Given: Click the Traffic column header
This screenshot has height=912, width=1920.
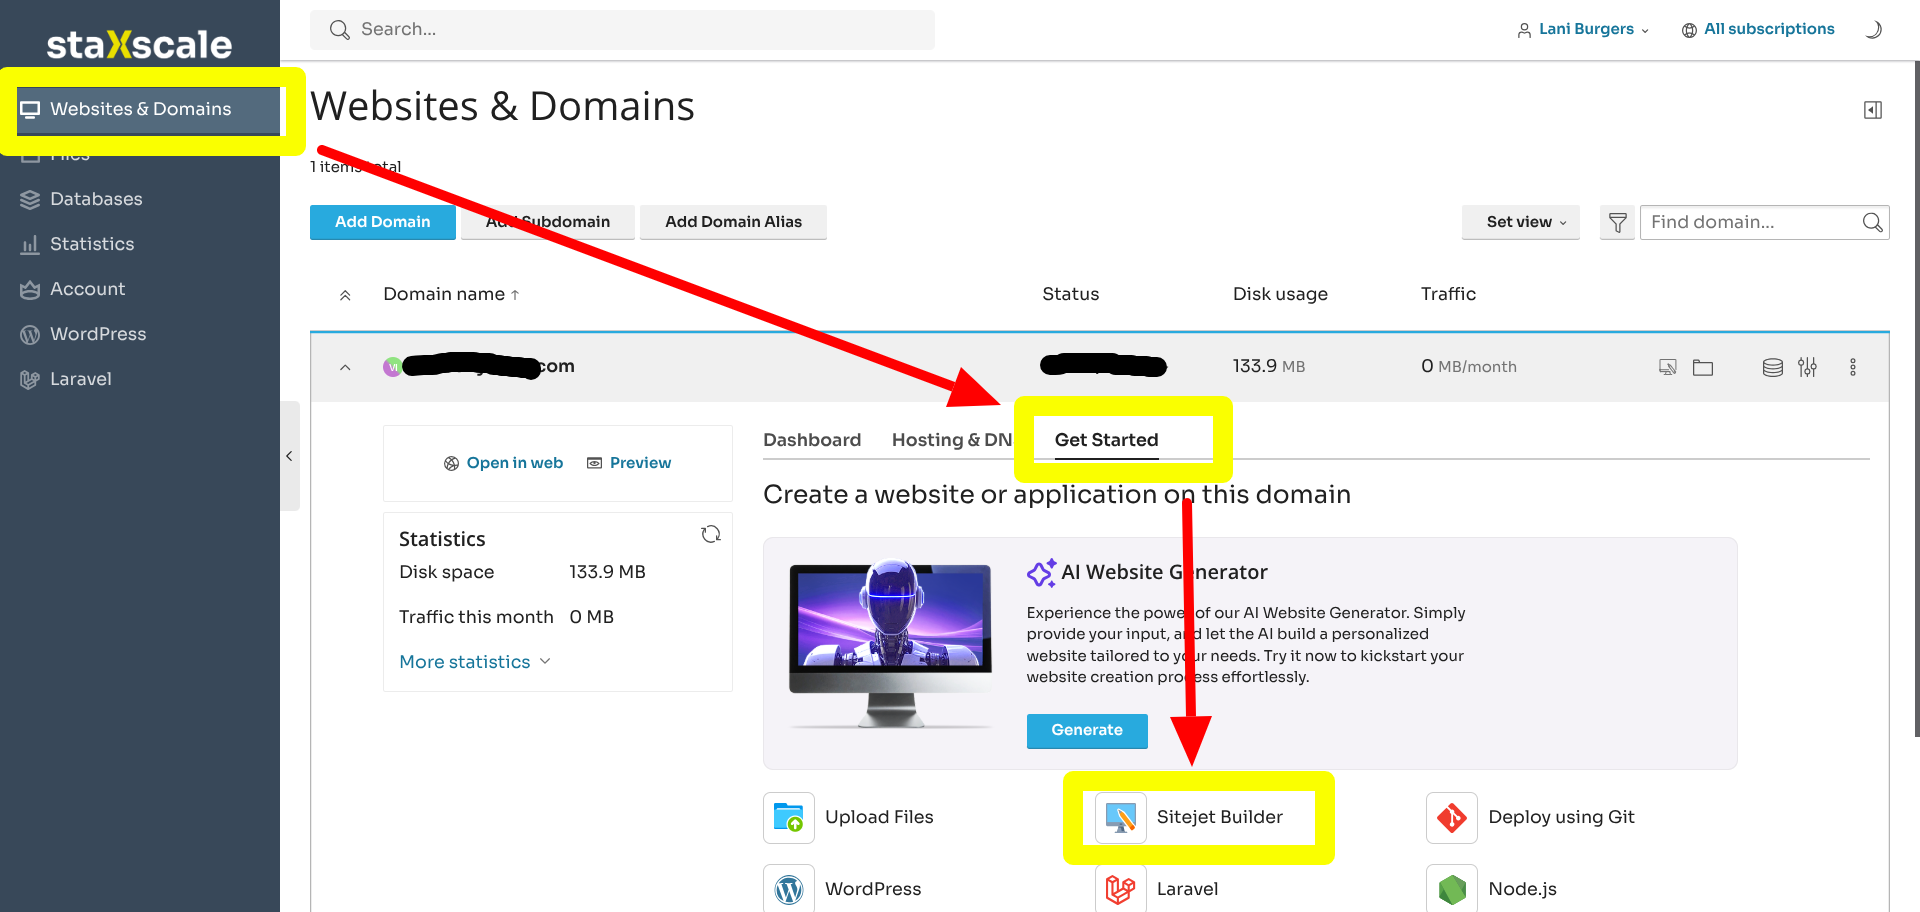Looking at the screenshot, I should (x=1448, y=294).
